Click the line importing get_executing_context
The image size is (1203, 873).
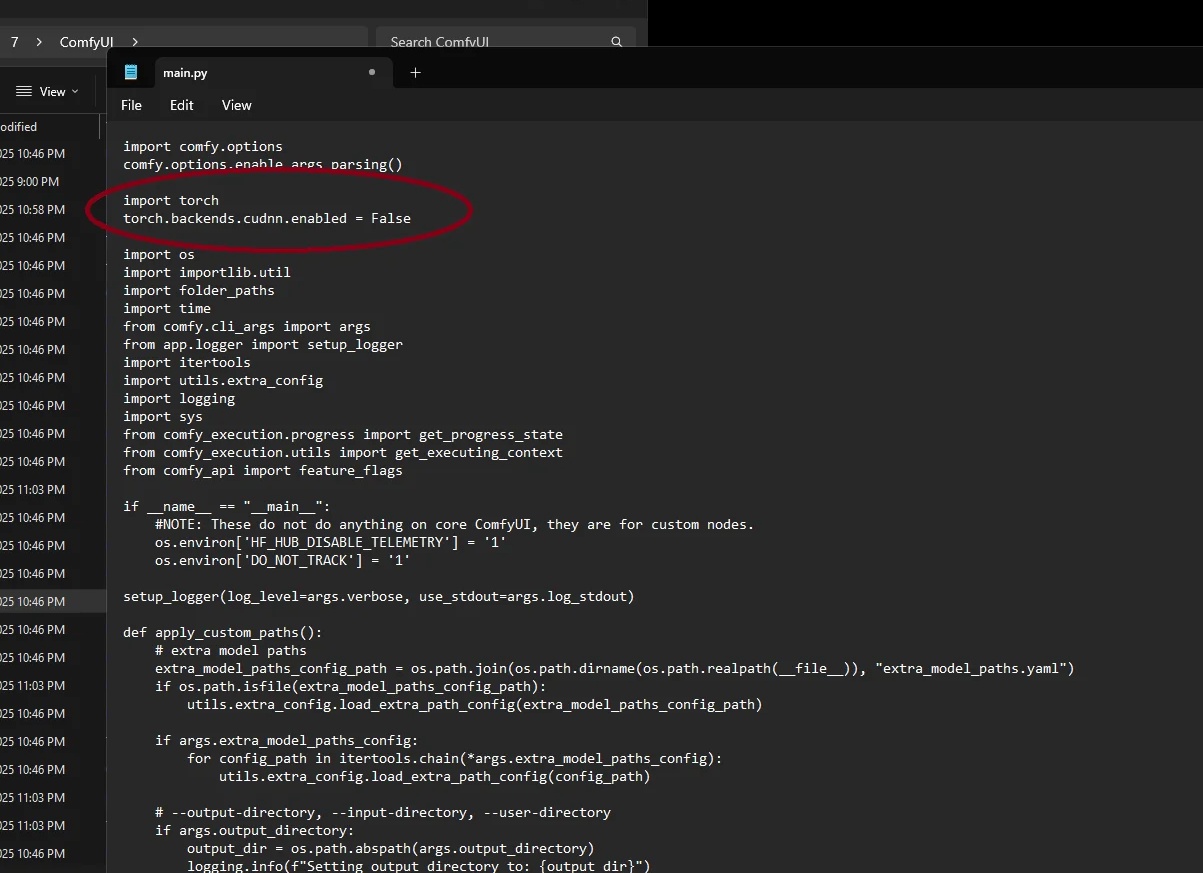(343, 452)
